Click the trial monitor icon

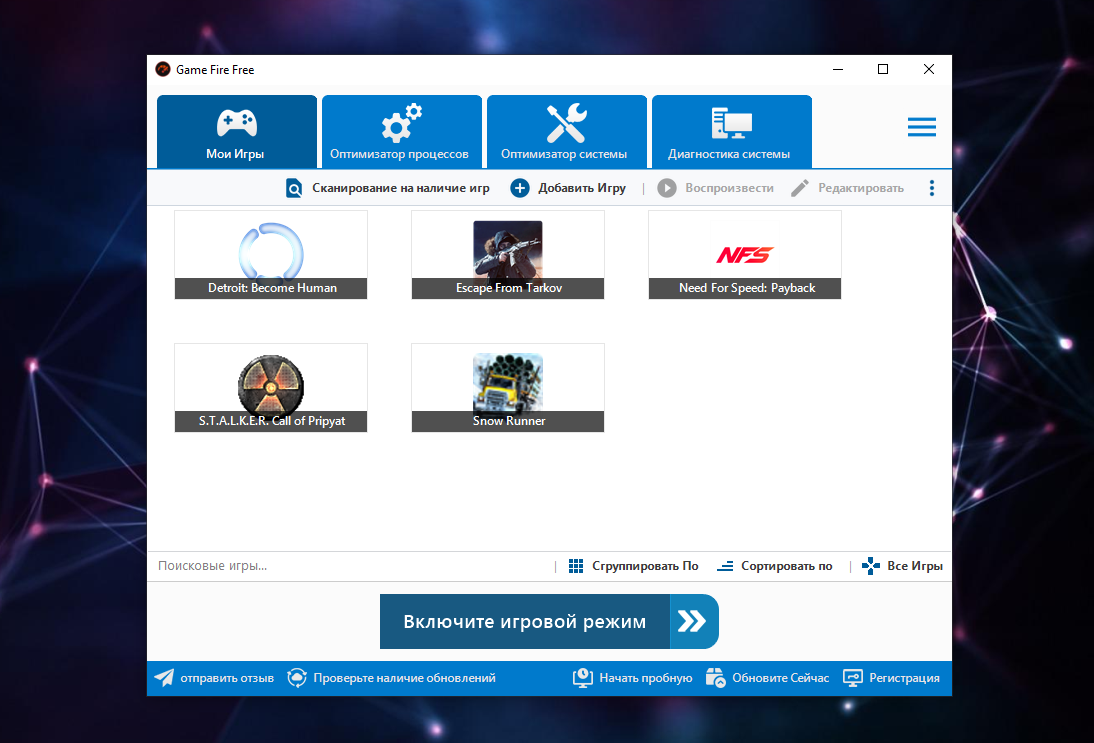coord(583,677)
